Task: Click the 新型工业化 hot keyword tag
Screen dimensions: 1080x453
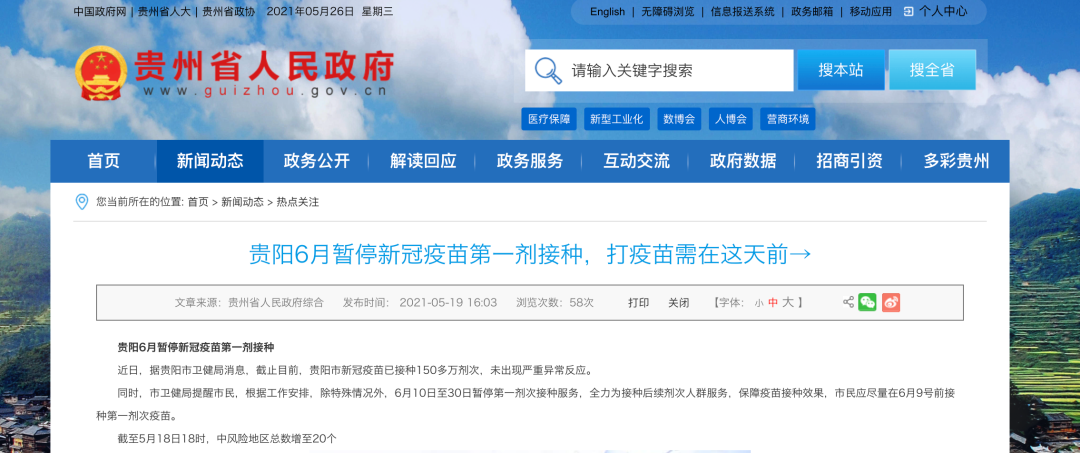Action: [616, 119]
